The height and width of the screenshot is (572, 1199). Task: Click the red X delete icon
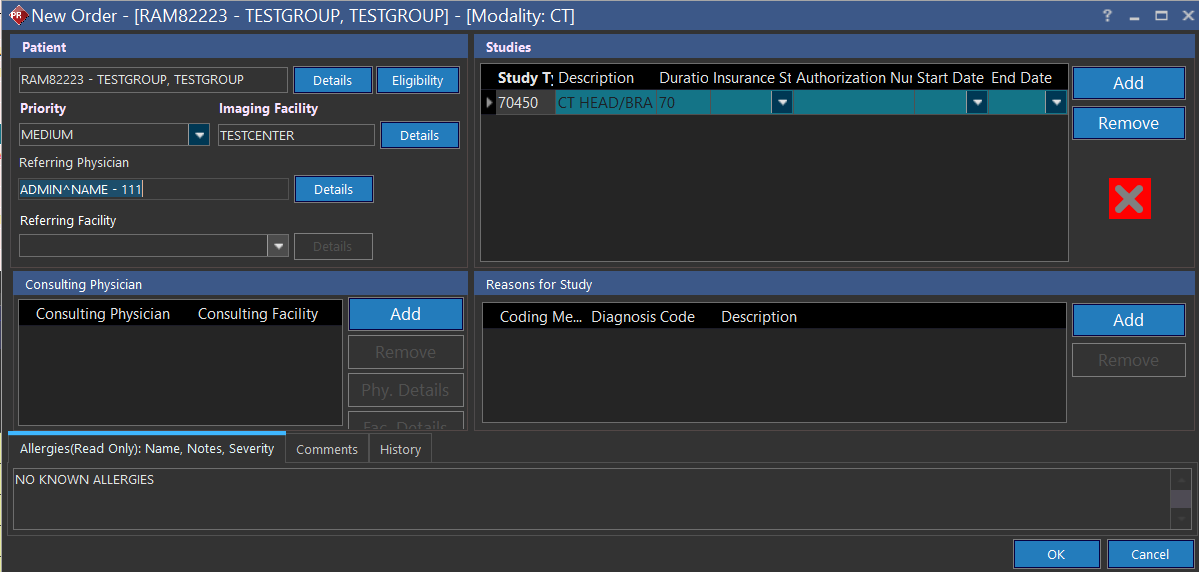coord(1129,198)
